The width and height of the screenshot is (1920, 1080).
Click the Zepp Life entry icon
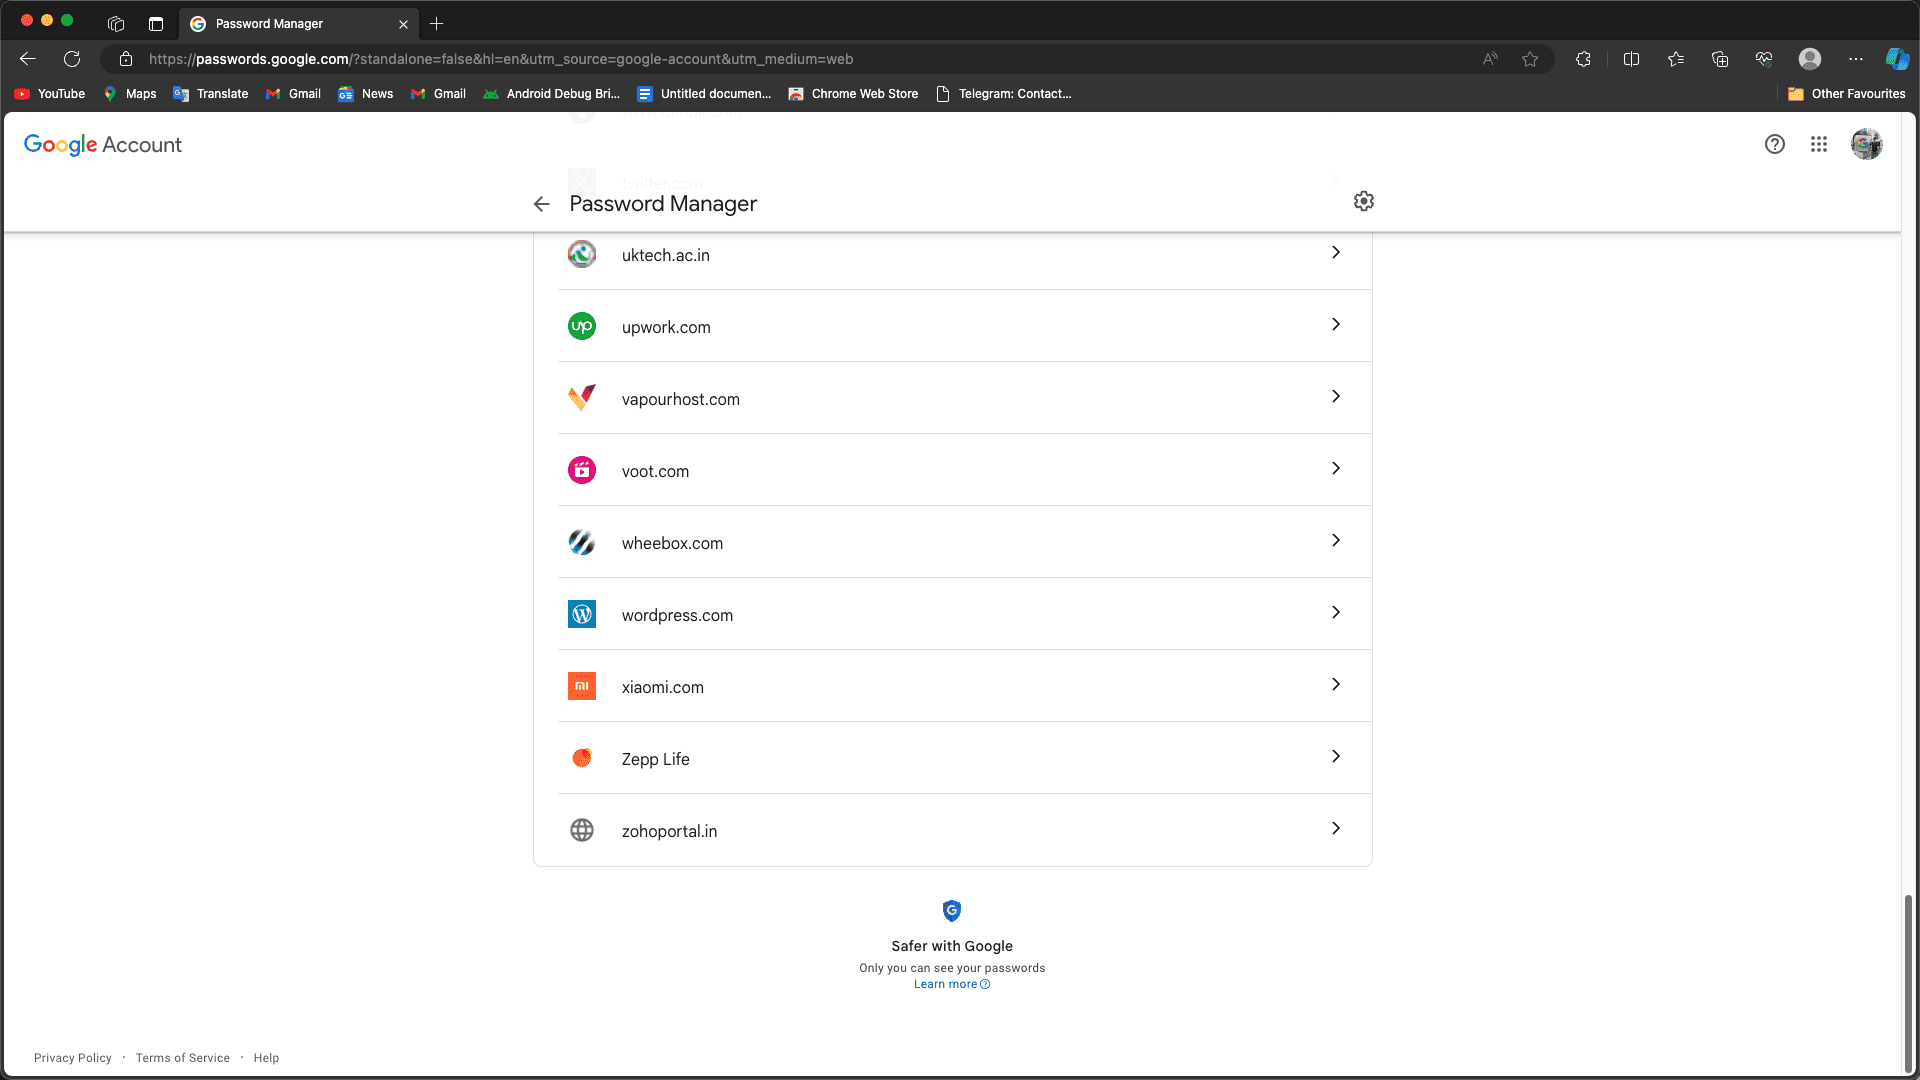582,758
